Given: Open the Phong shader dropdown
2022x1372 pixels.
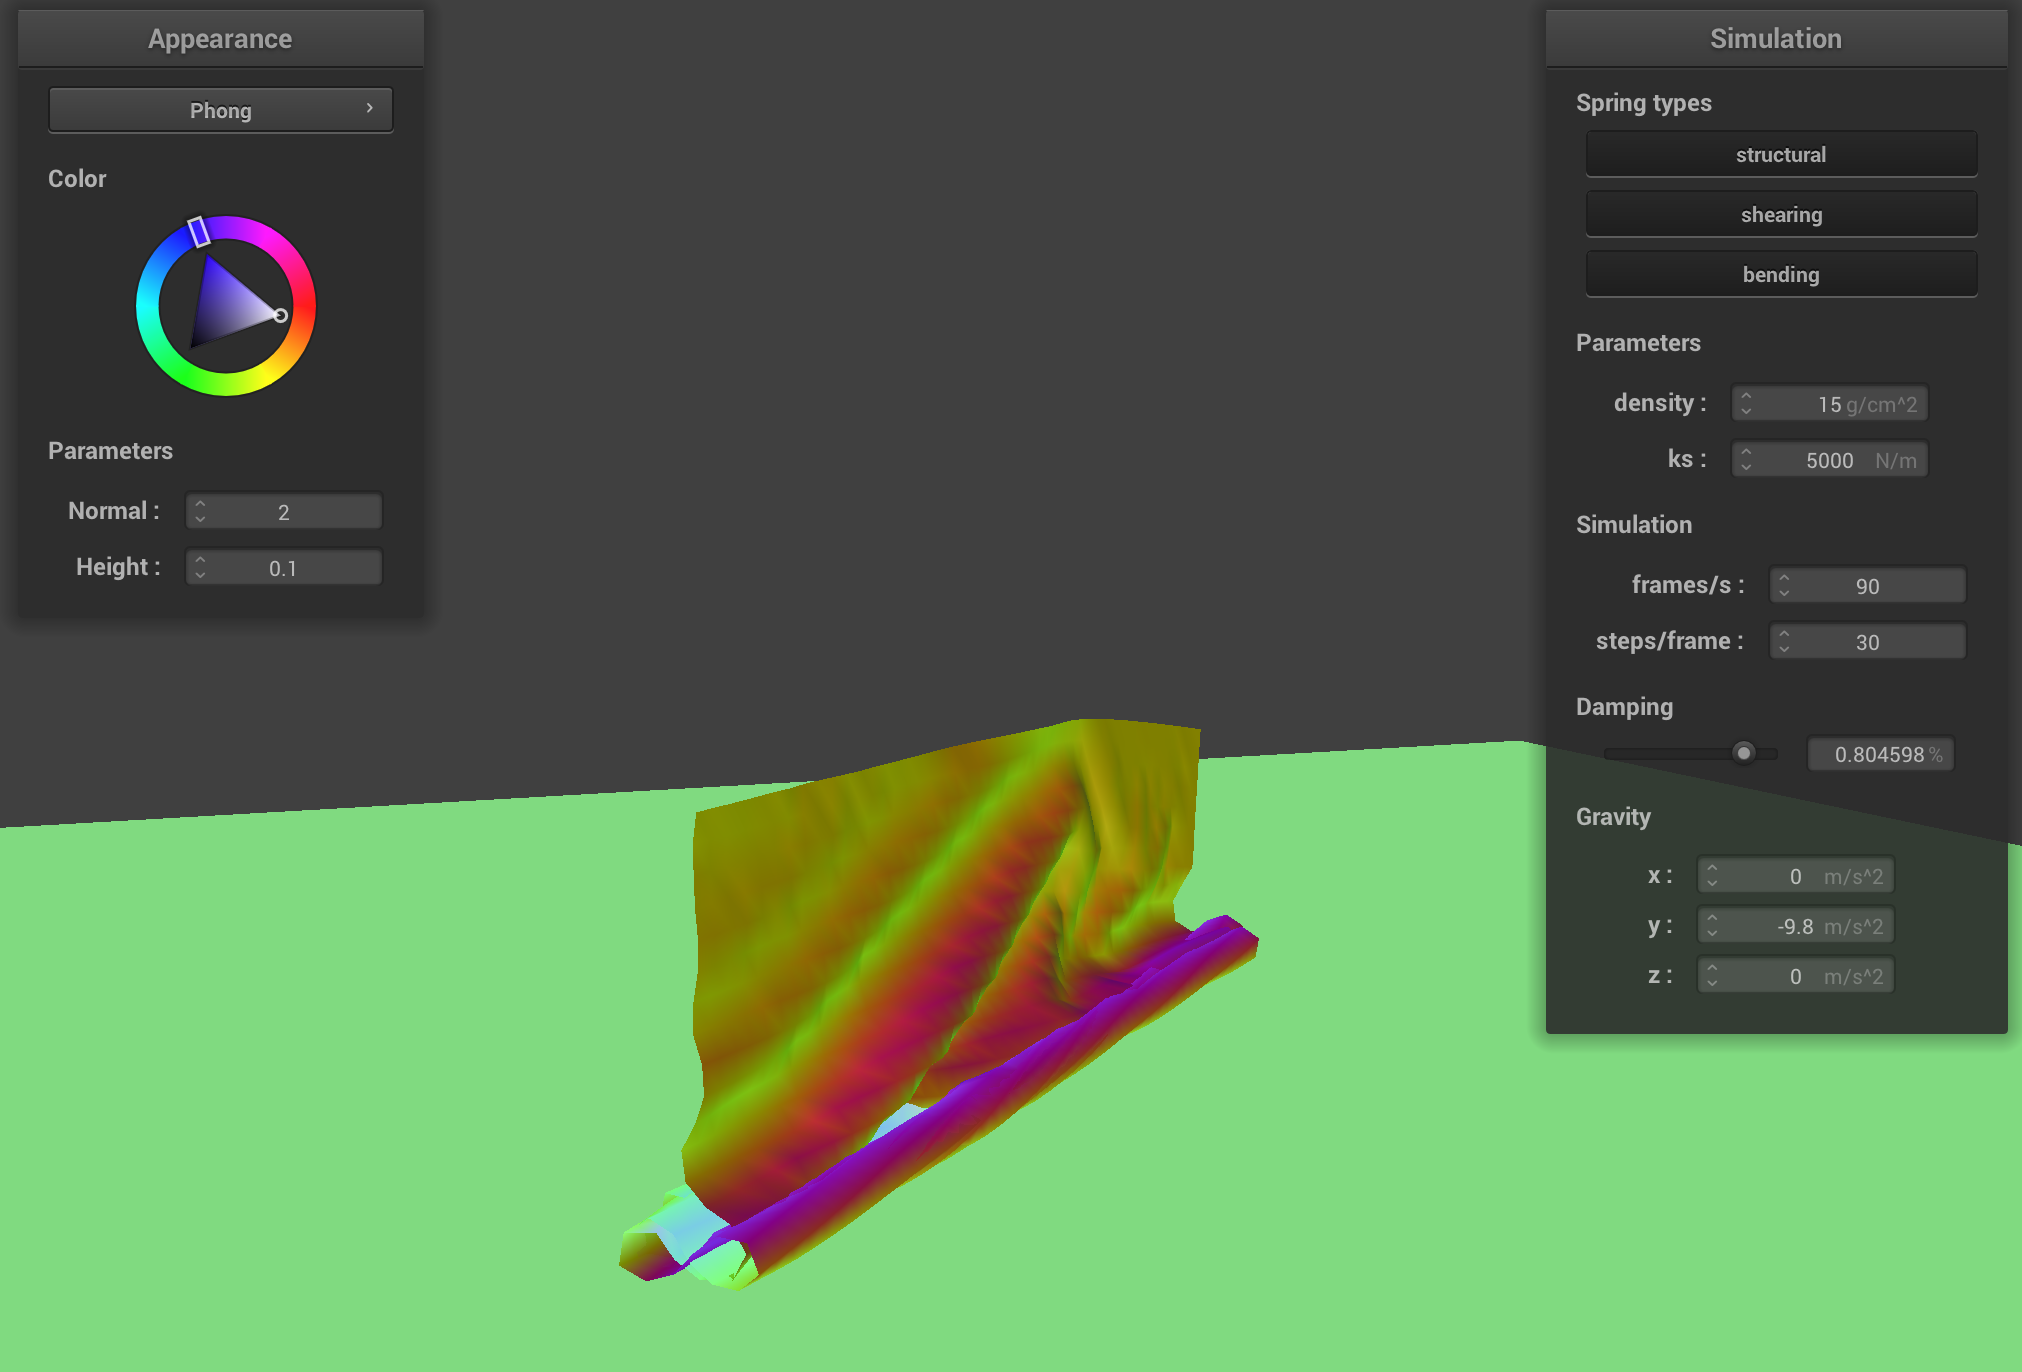Looking at the screenshot, I should point(220,110).
